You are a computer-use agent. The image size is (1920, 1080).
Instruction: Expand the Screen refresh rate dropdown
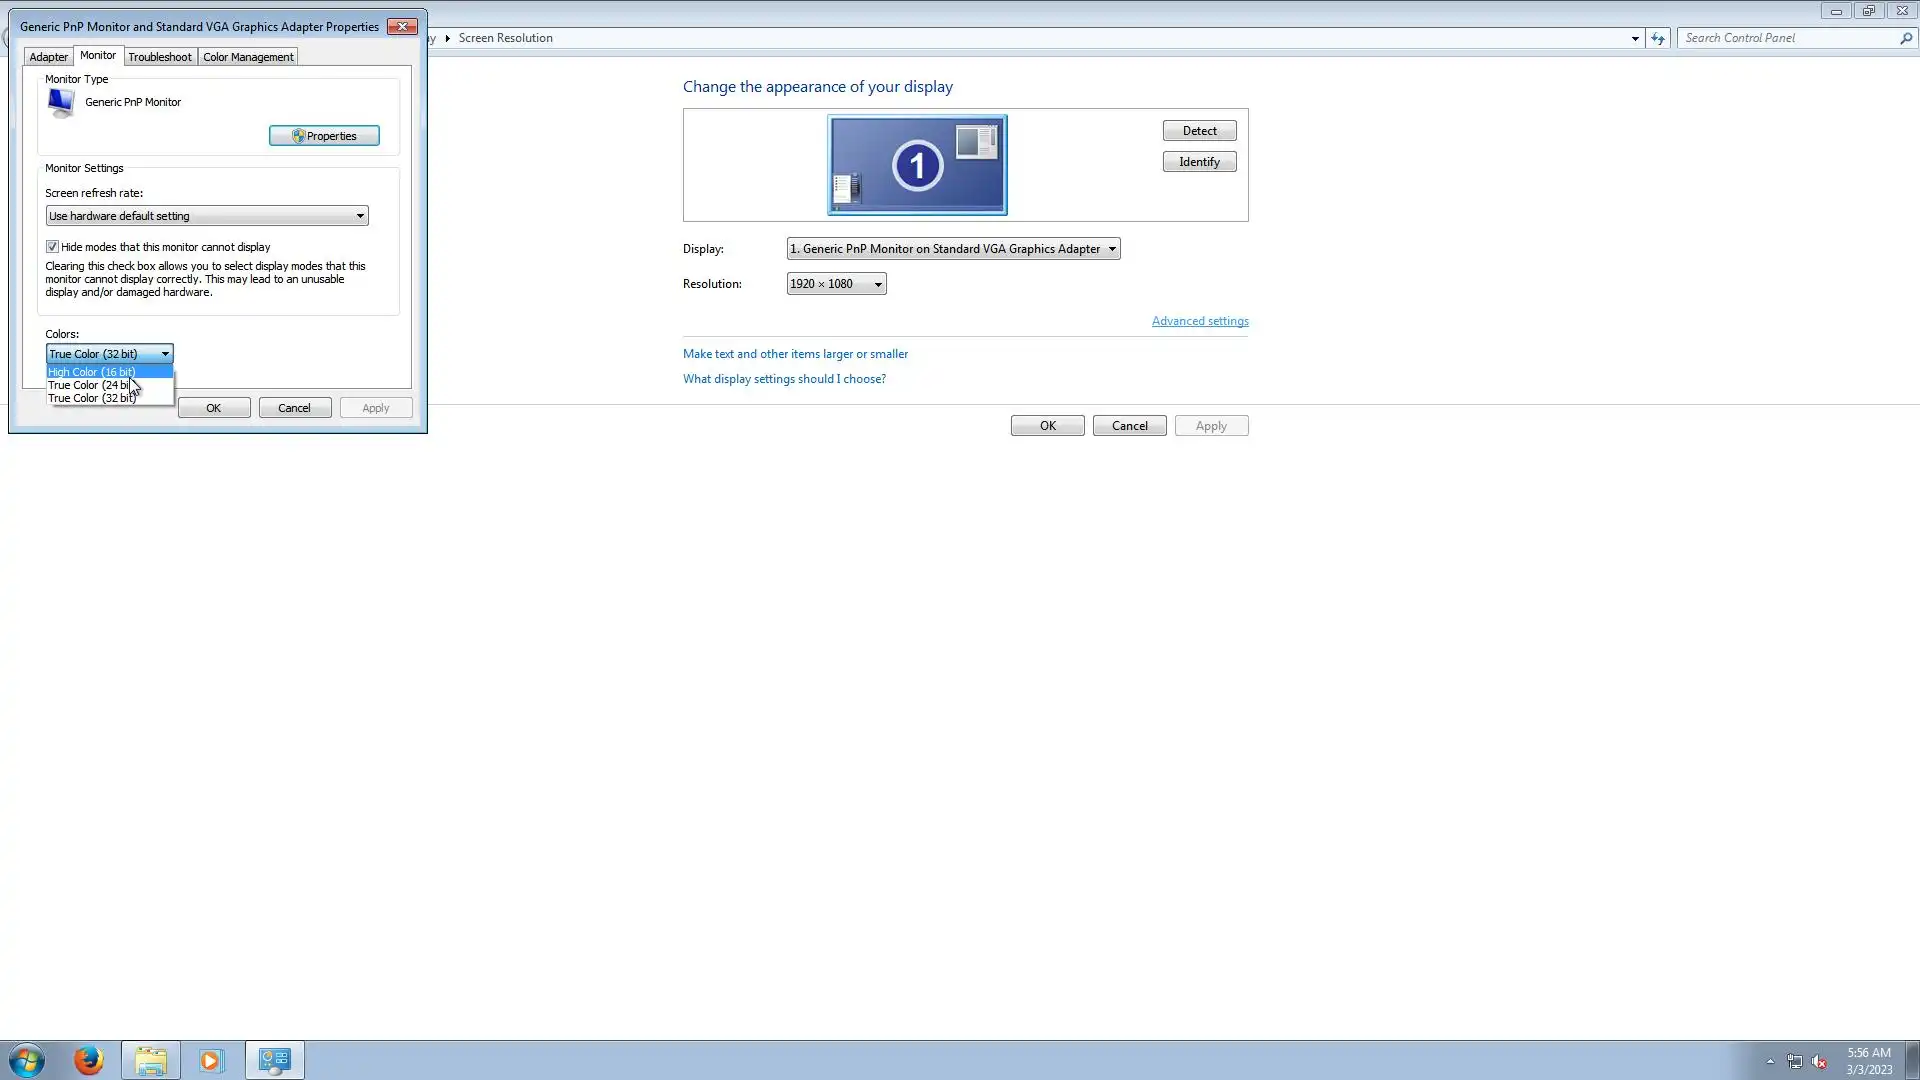pos(207,216)
